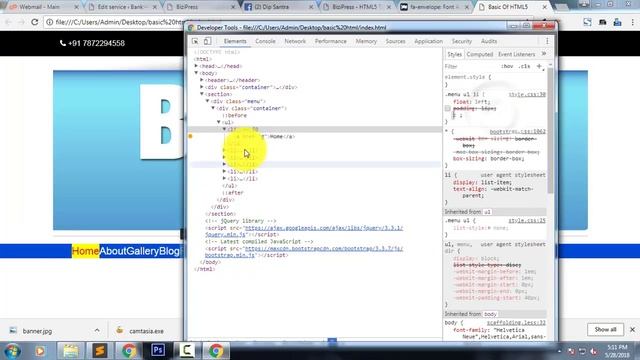
Task: Click the phone icon beside +91 7872294558
Action: [x=63, y=43]
